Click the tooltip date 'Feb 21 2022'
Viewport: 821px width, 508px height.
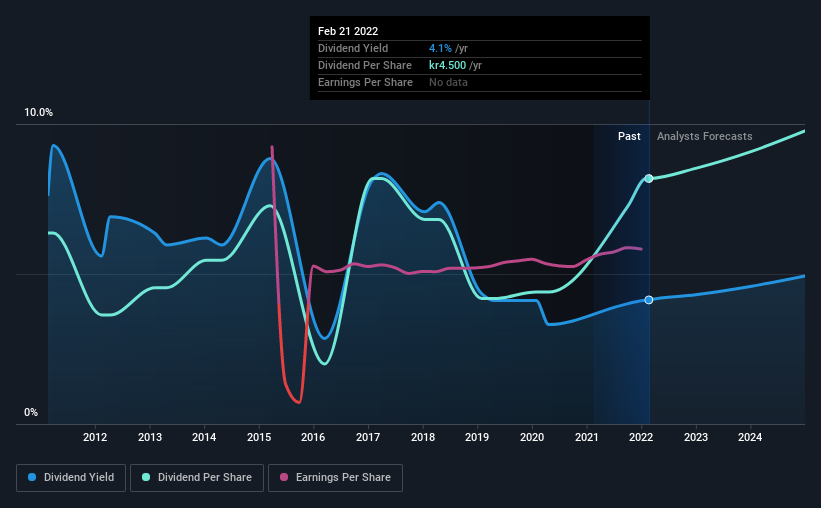click(x=348, y=31)
